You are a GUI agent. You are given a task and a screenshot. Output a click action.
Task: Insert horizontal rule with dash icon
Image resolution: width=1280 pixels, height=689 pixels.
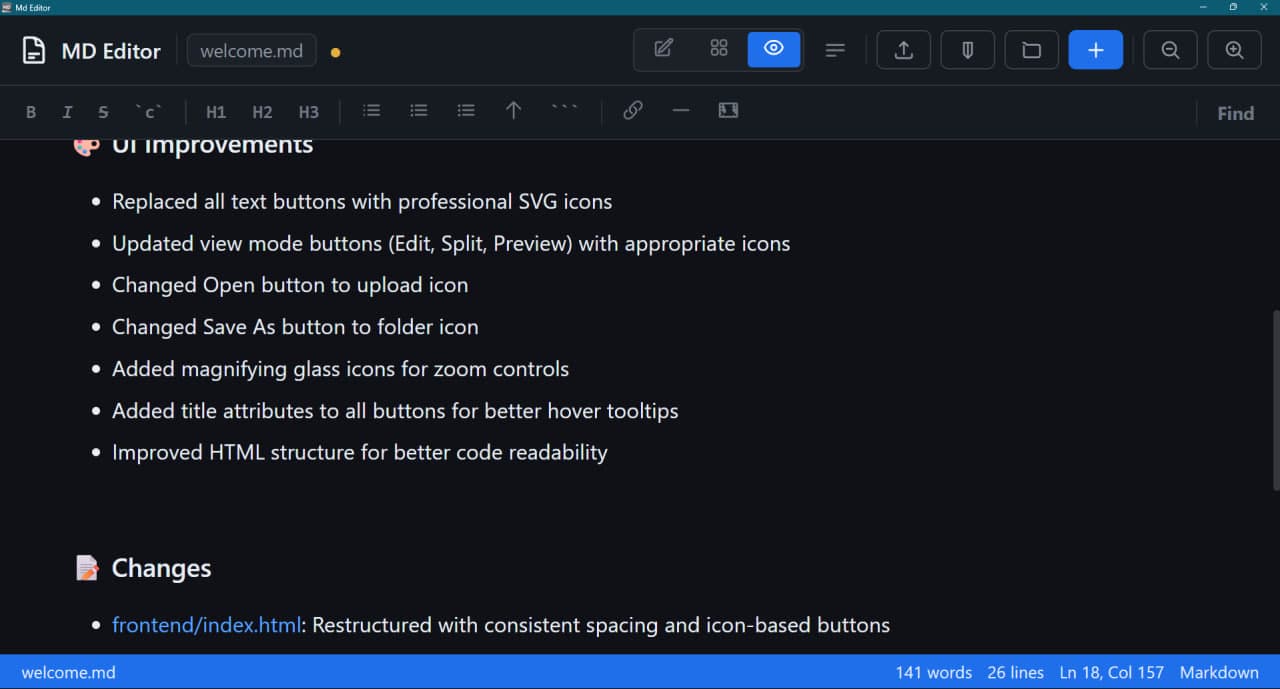tap(681, 111)
